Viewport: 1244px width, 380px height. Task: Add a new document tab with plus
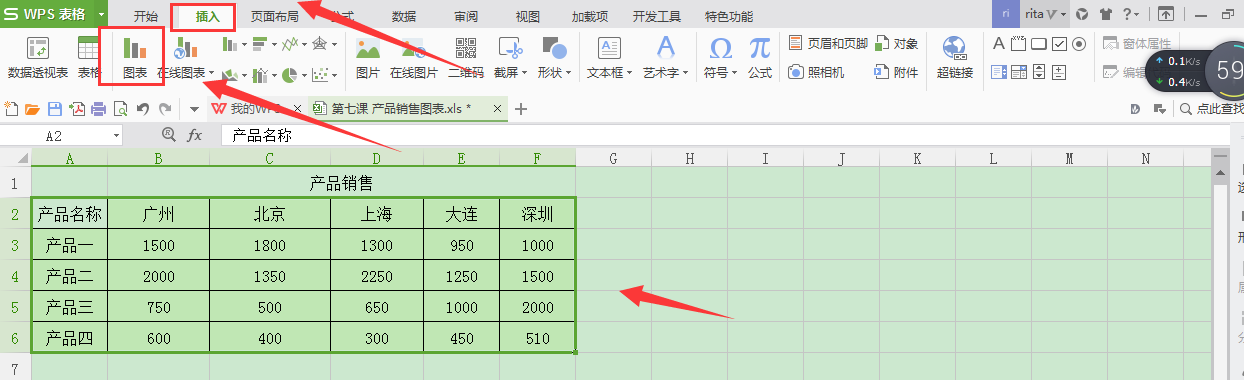(520, 108)
